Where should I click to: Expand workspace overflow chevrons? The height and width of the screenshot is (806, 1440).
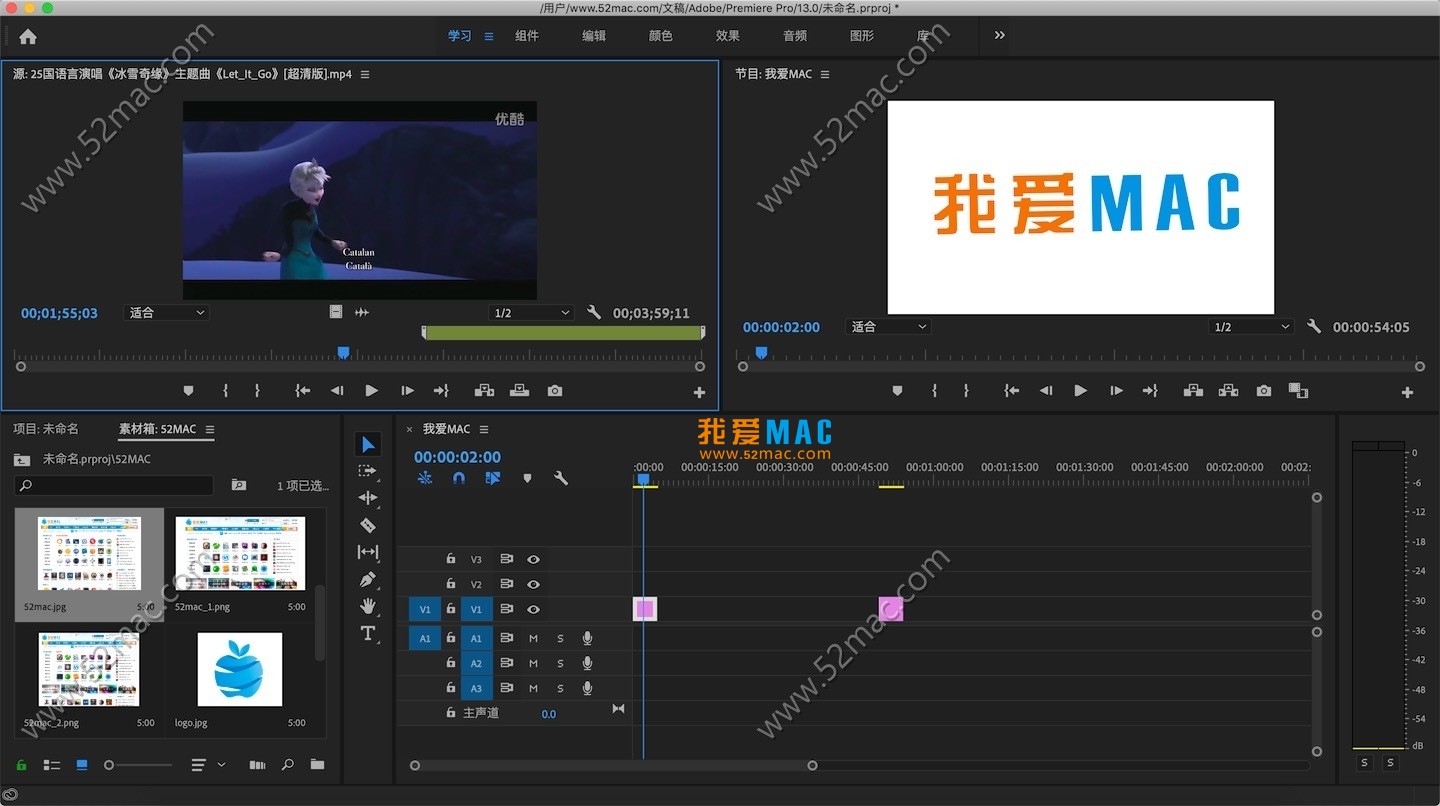click(999, 35)
